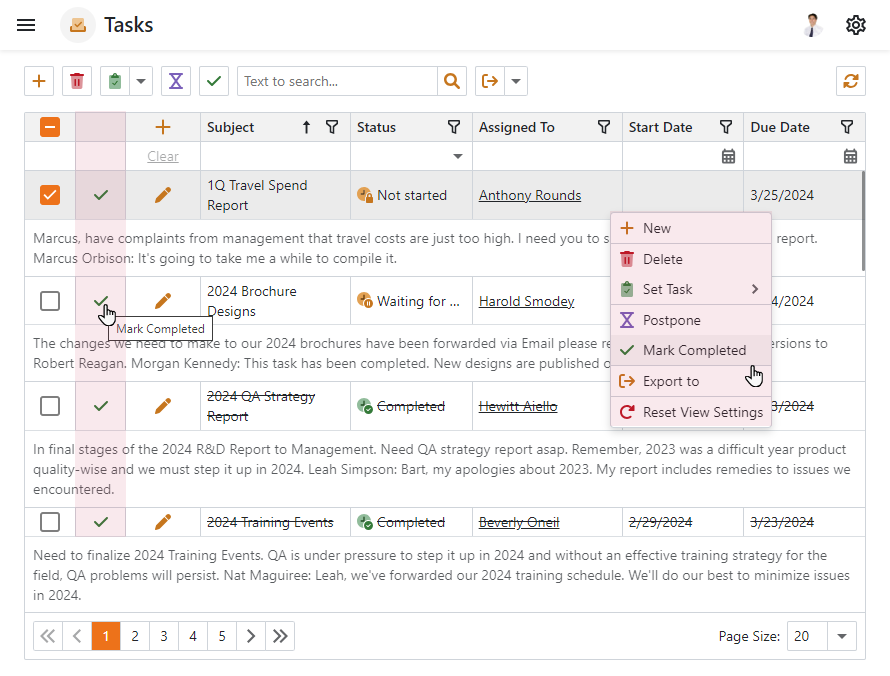The image size is (890, 676).
Task: Mark 1Q Travel Spend Report as completed
Action: [x=101, y=195]
